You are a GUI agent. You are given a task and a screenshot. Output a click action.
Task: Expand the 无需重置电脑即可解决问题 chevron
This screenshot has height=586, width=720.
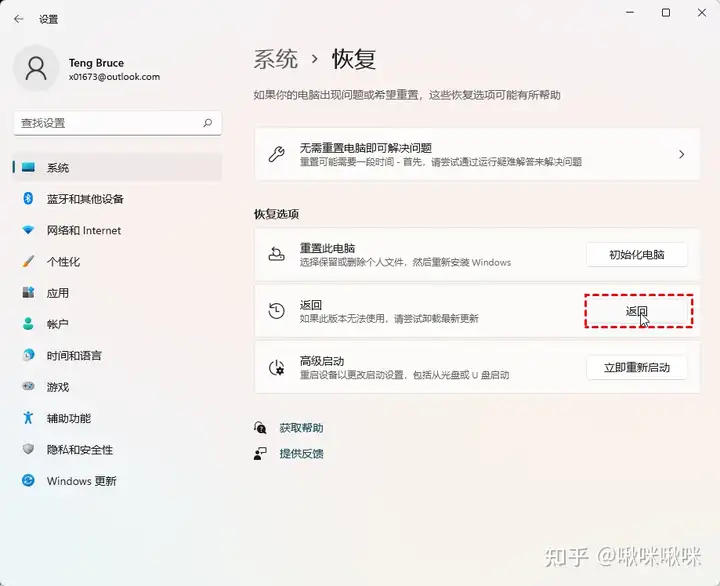click(681, 154)
